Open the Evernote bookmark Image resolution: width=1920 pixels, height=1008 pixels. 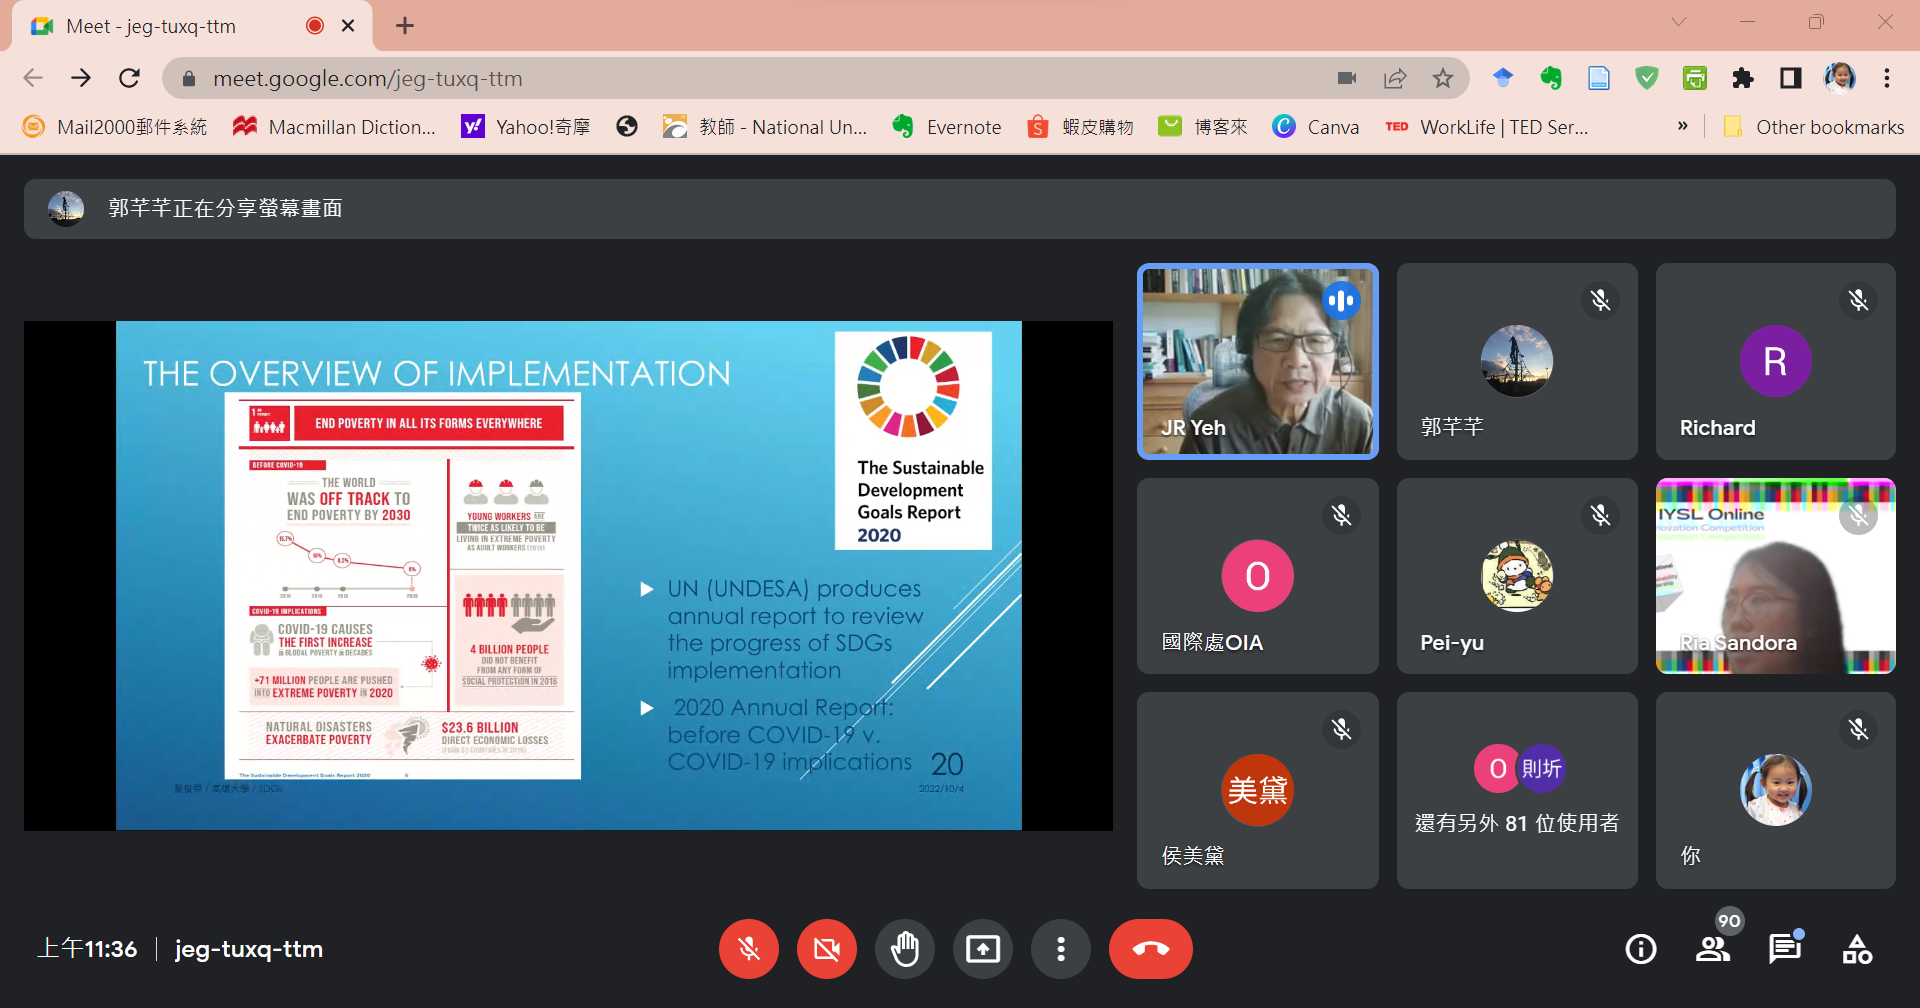[947, 127]
